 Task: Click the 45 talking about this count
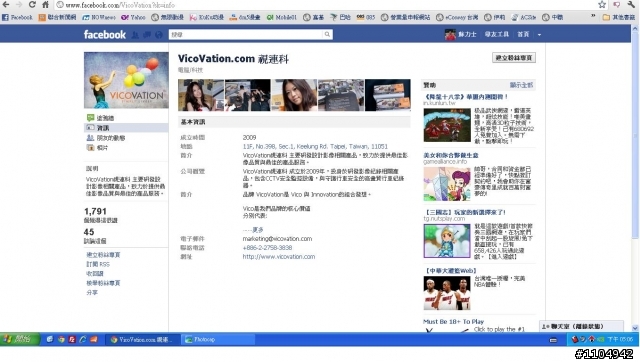[x=89, y=232]
